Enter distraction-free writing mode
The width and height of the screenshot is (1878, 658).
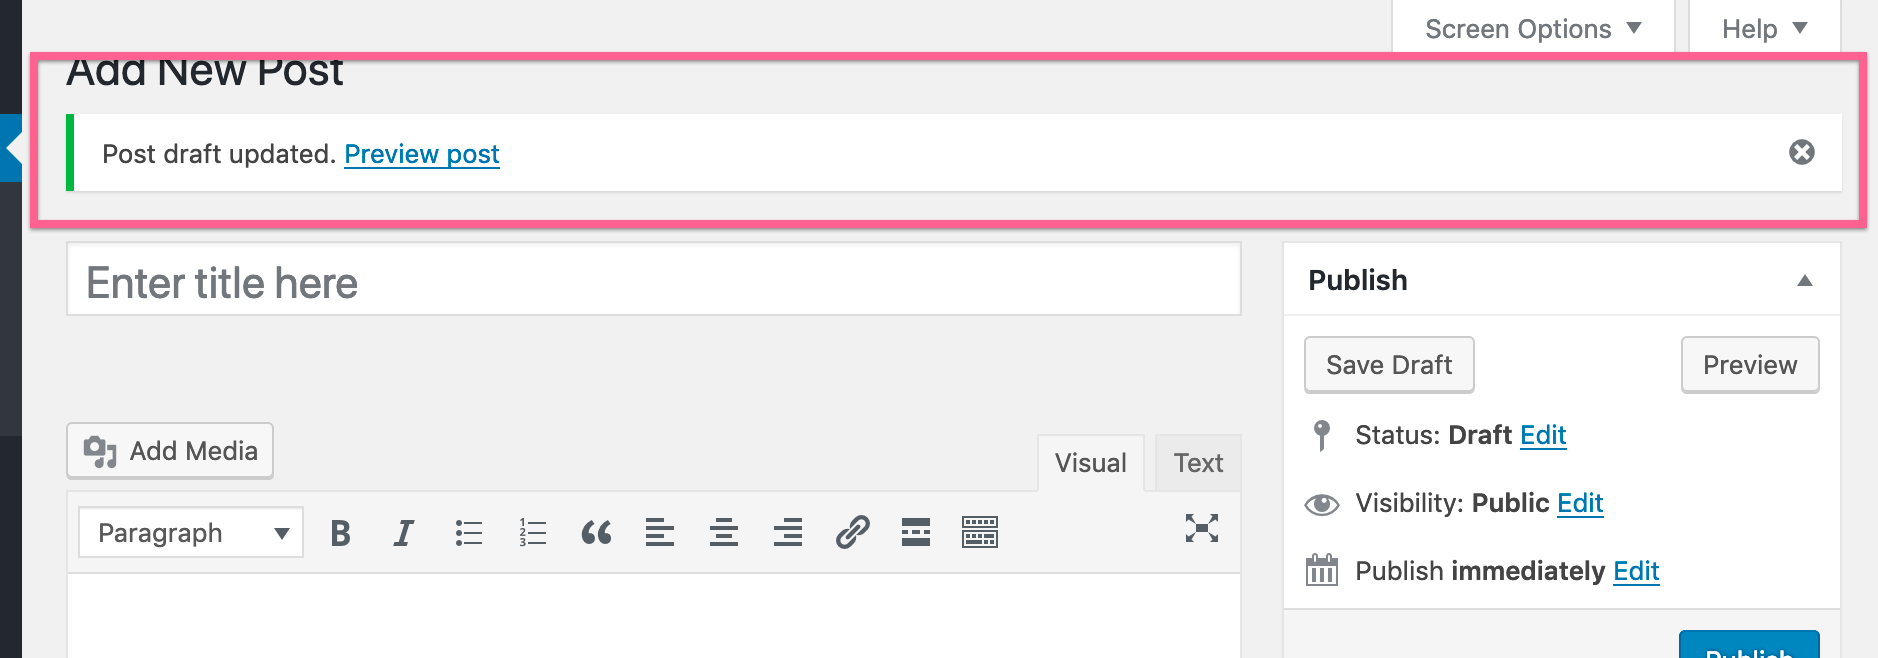click(1203, 530)
